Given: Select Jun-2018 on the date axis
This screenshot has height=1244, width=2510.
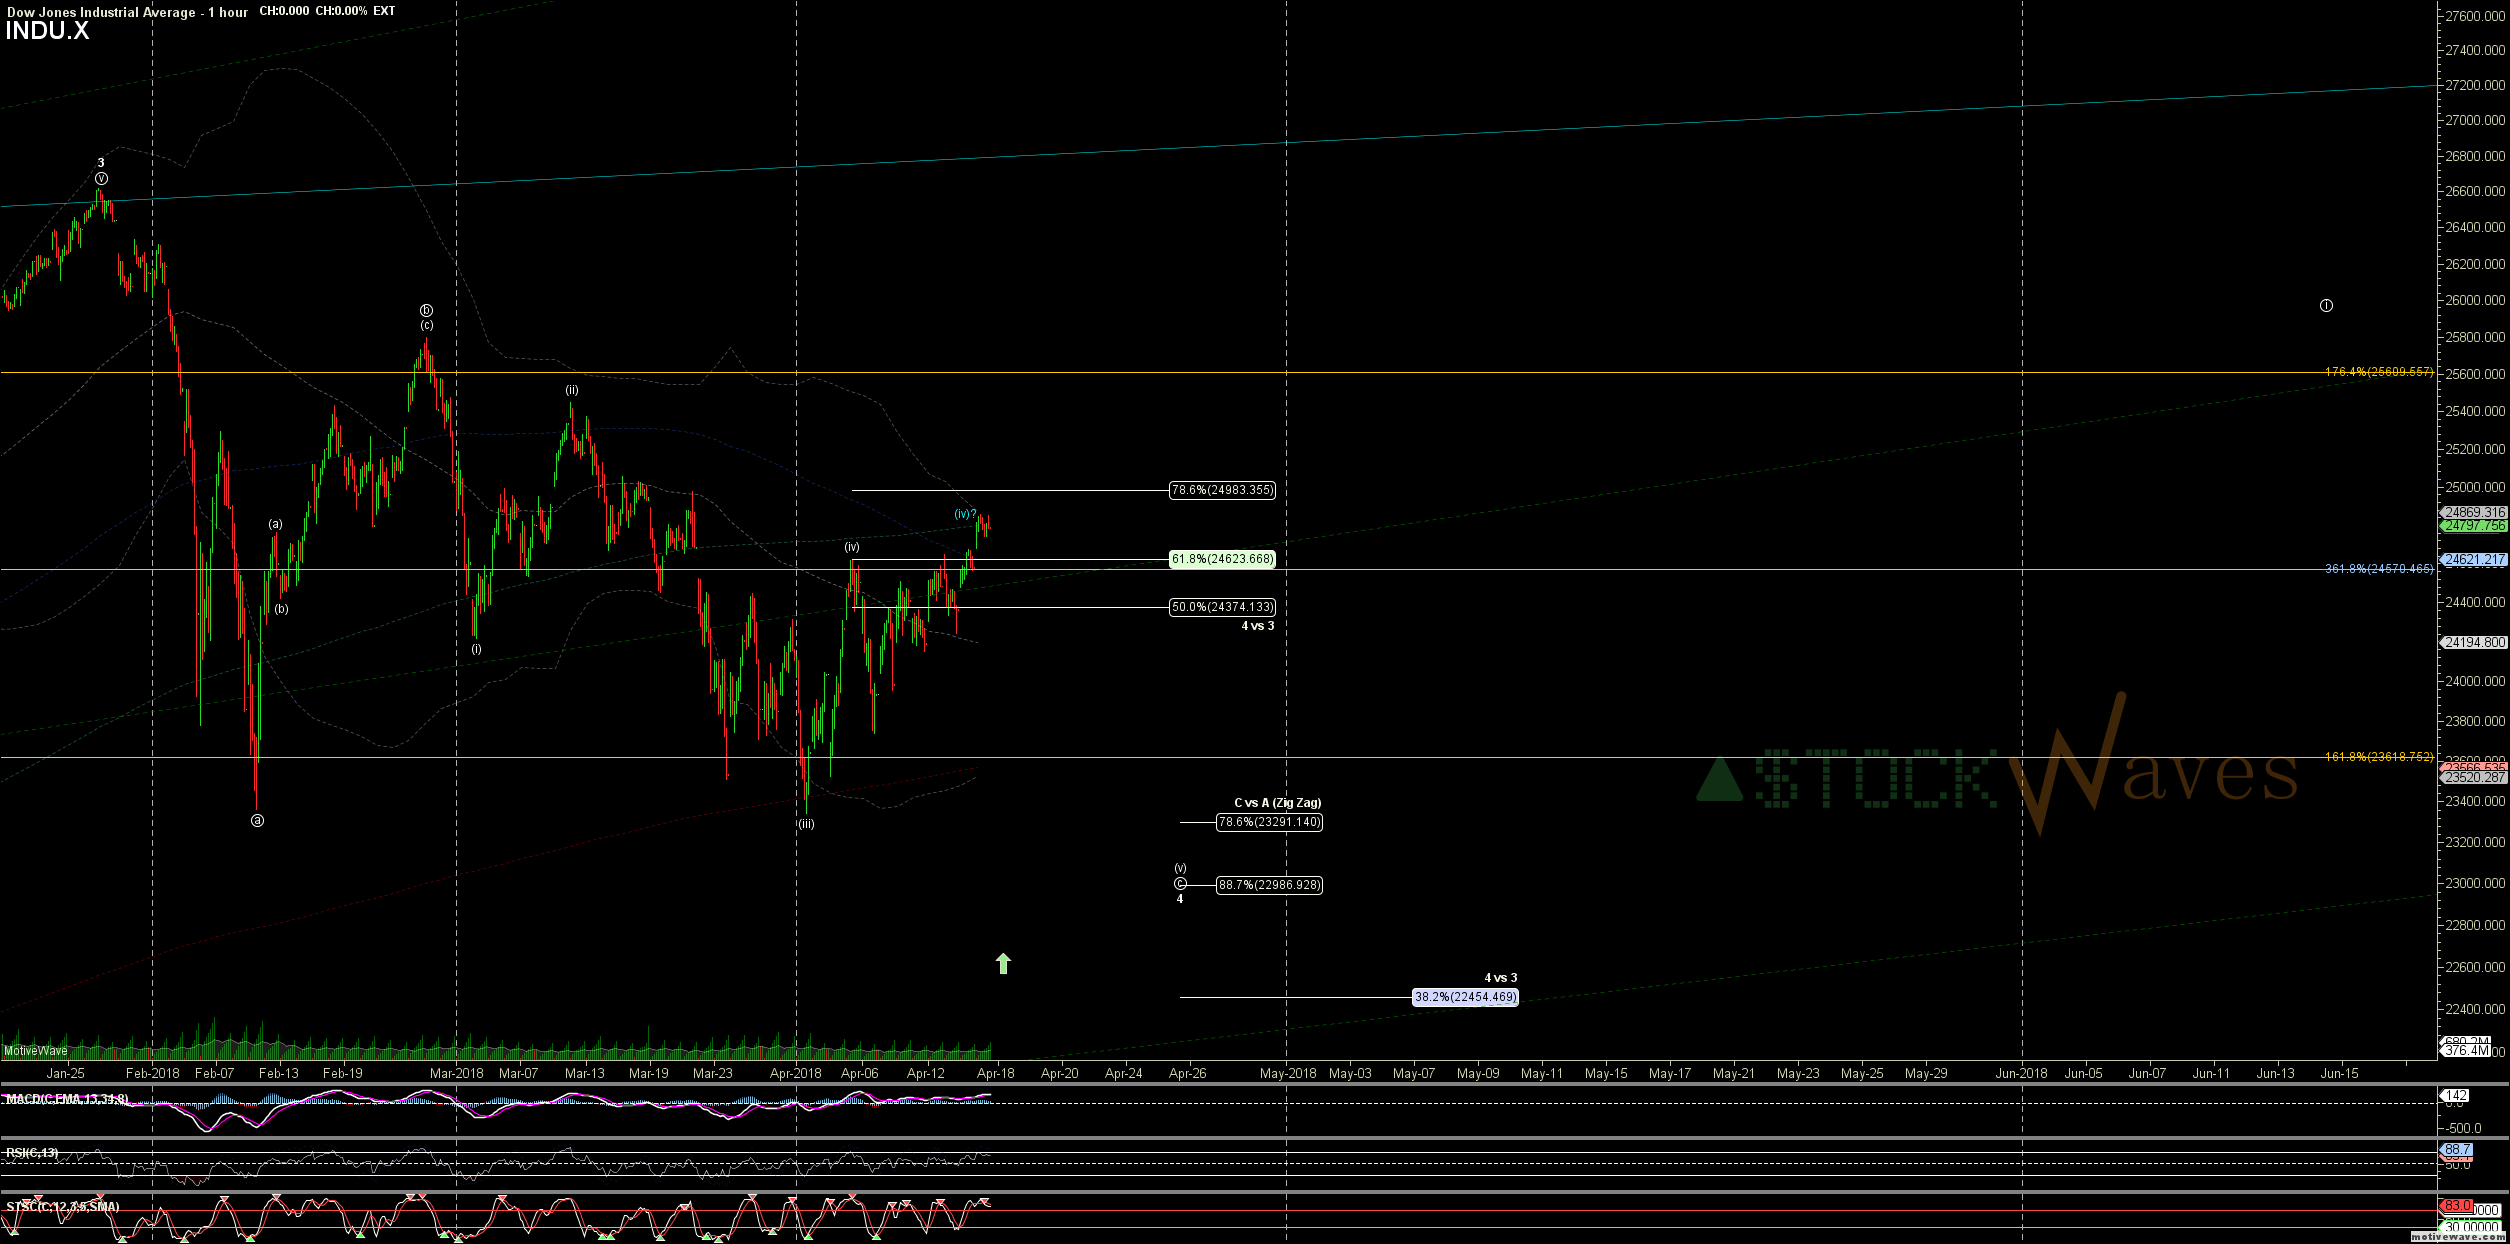Looking at the screenshot, I should [2022, 1073].
